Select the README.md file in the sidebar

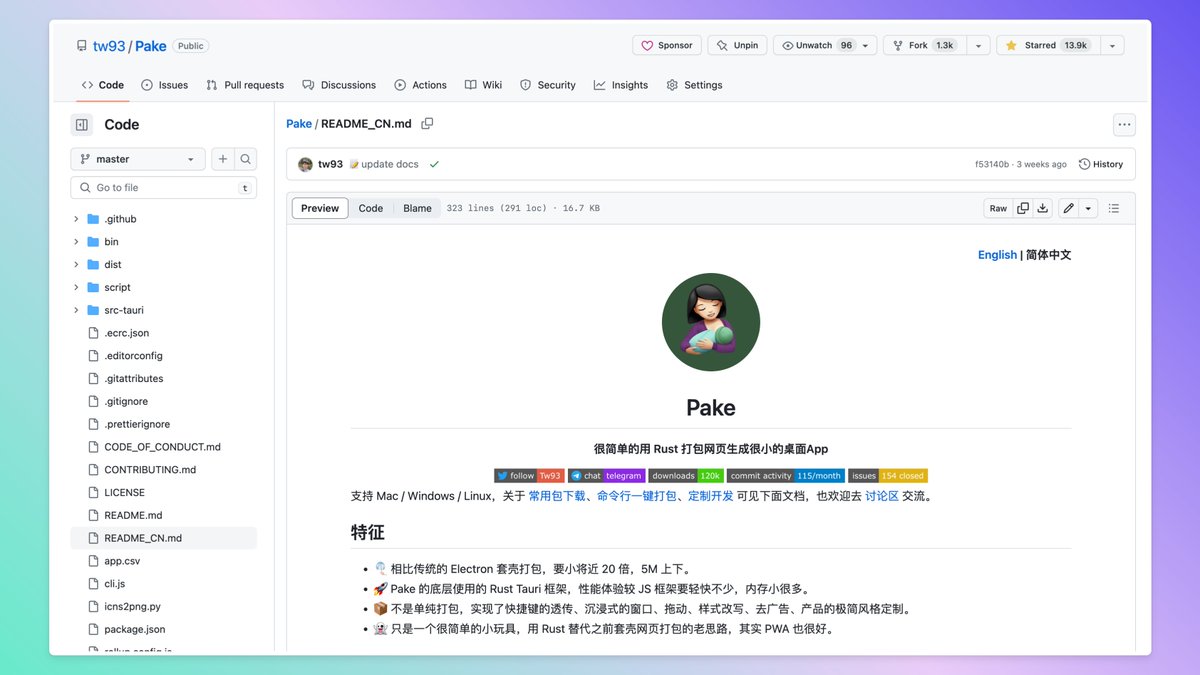(131, 515)
